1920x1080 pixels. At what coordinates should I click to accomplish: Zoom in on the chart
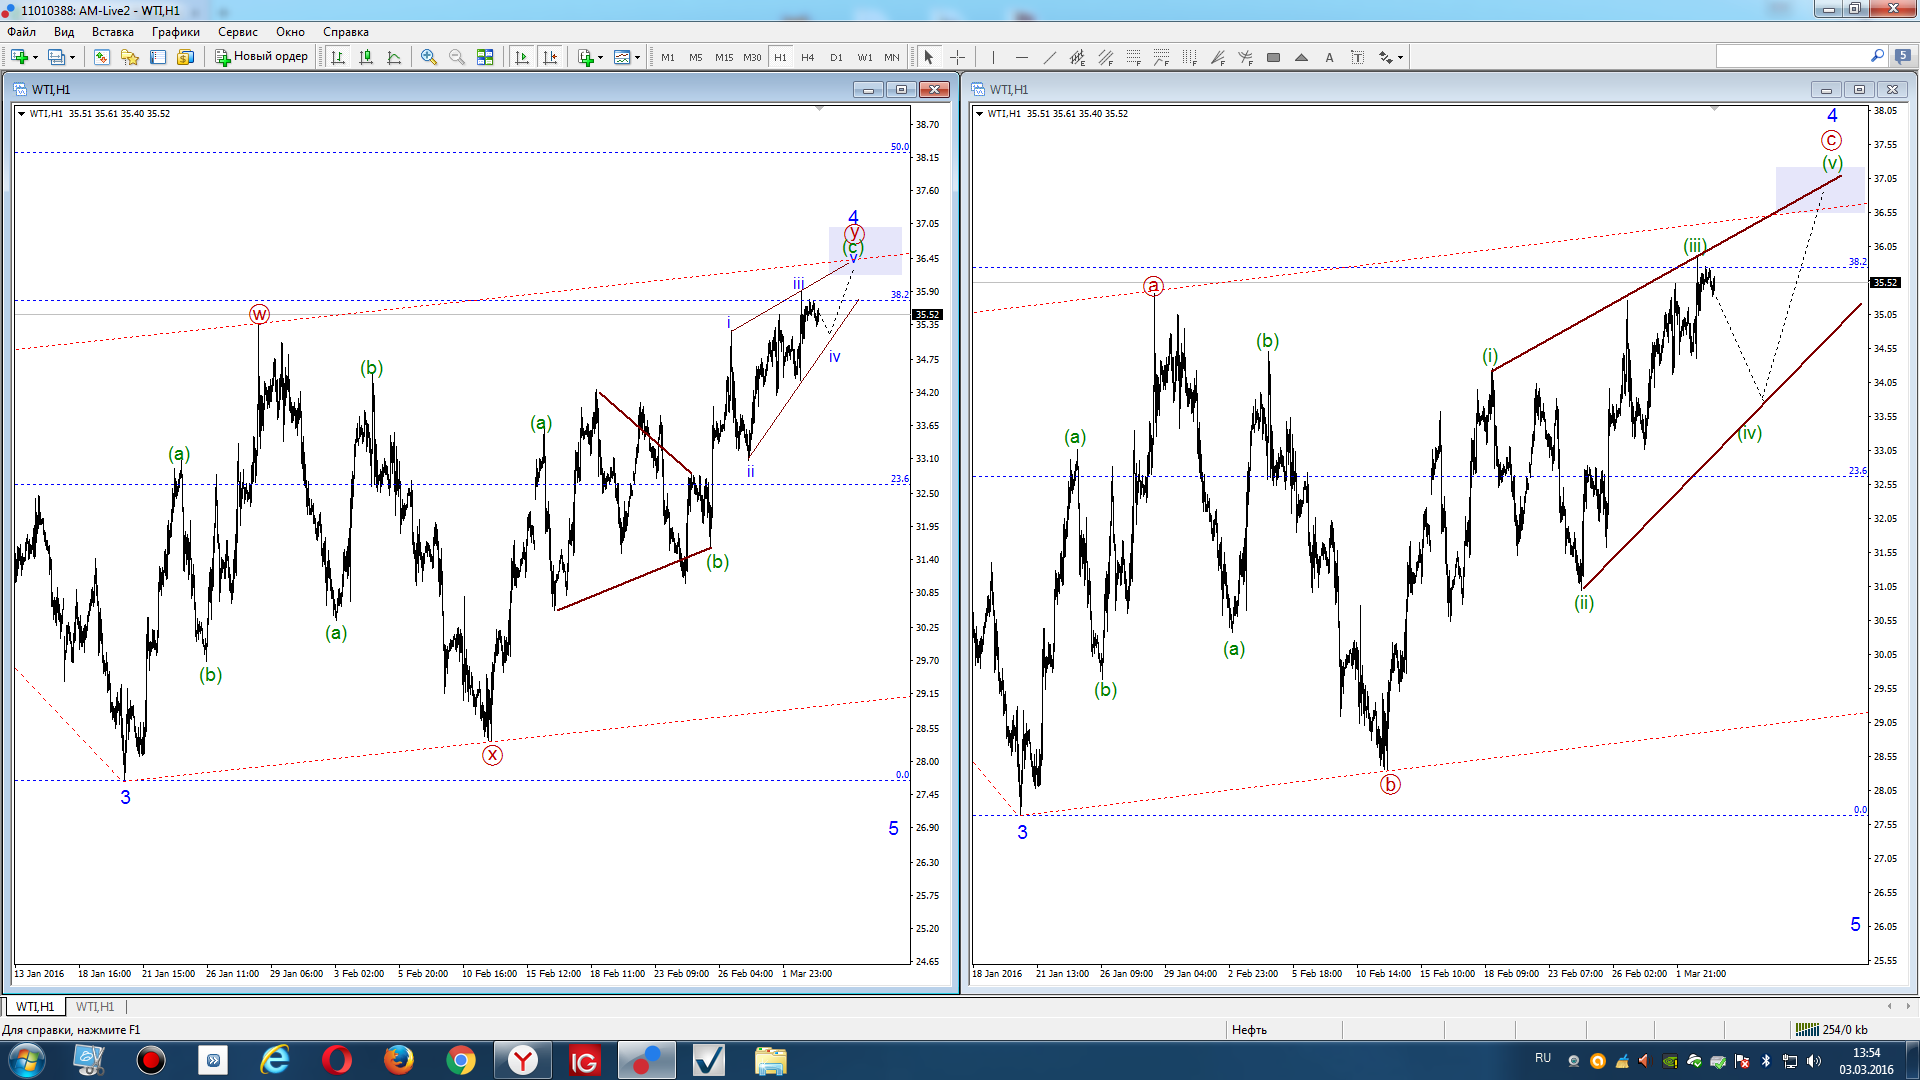point(429,57)
